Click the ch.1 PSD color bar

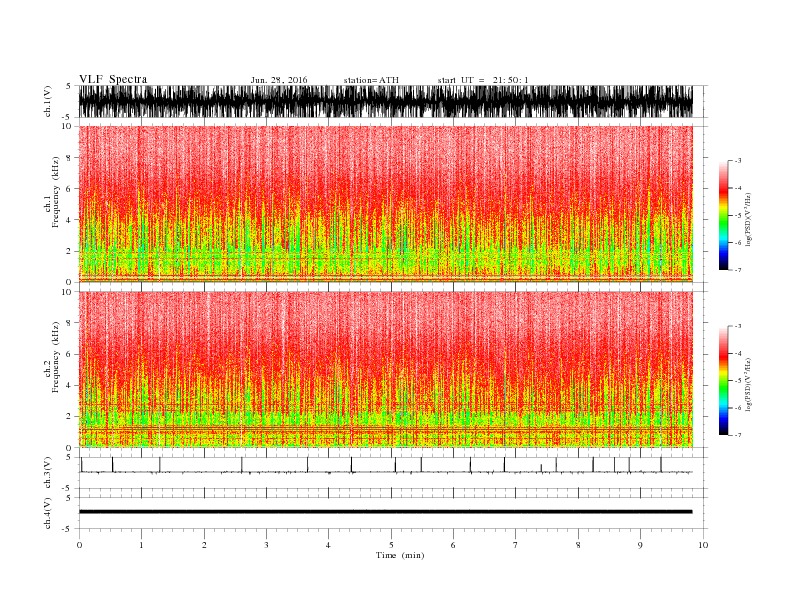tap(723, 216)
